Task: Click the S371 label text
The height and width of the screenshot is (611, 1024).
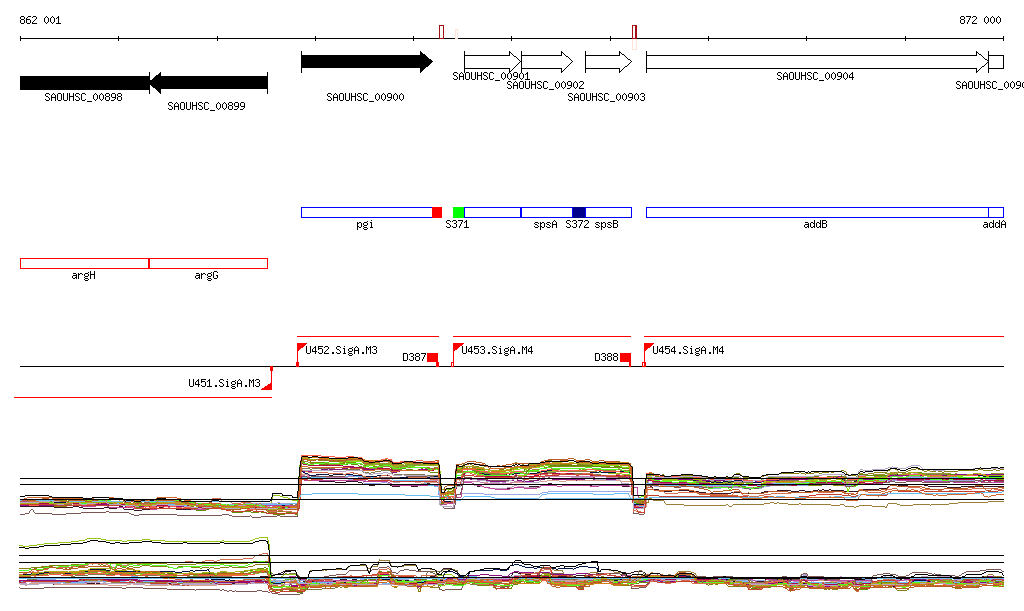Action: tap(457, 225)
